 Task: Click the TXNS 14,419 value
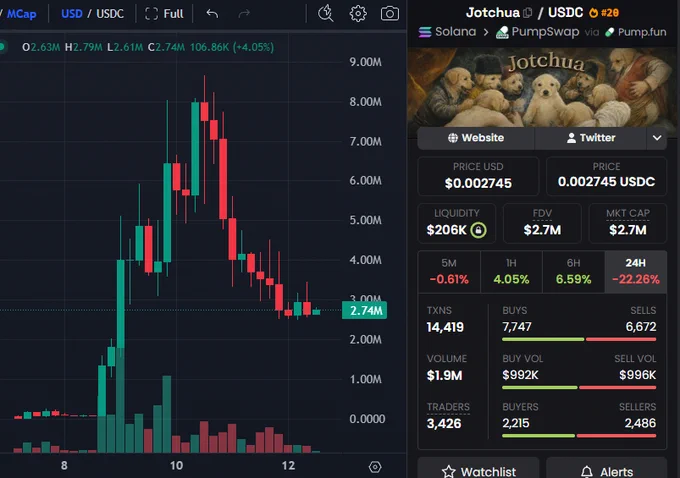coord(445,327)
